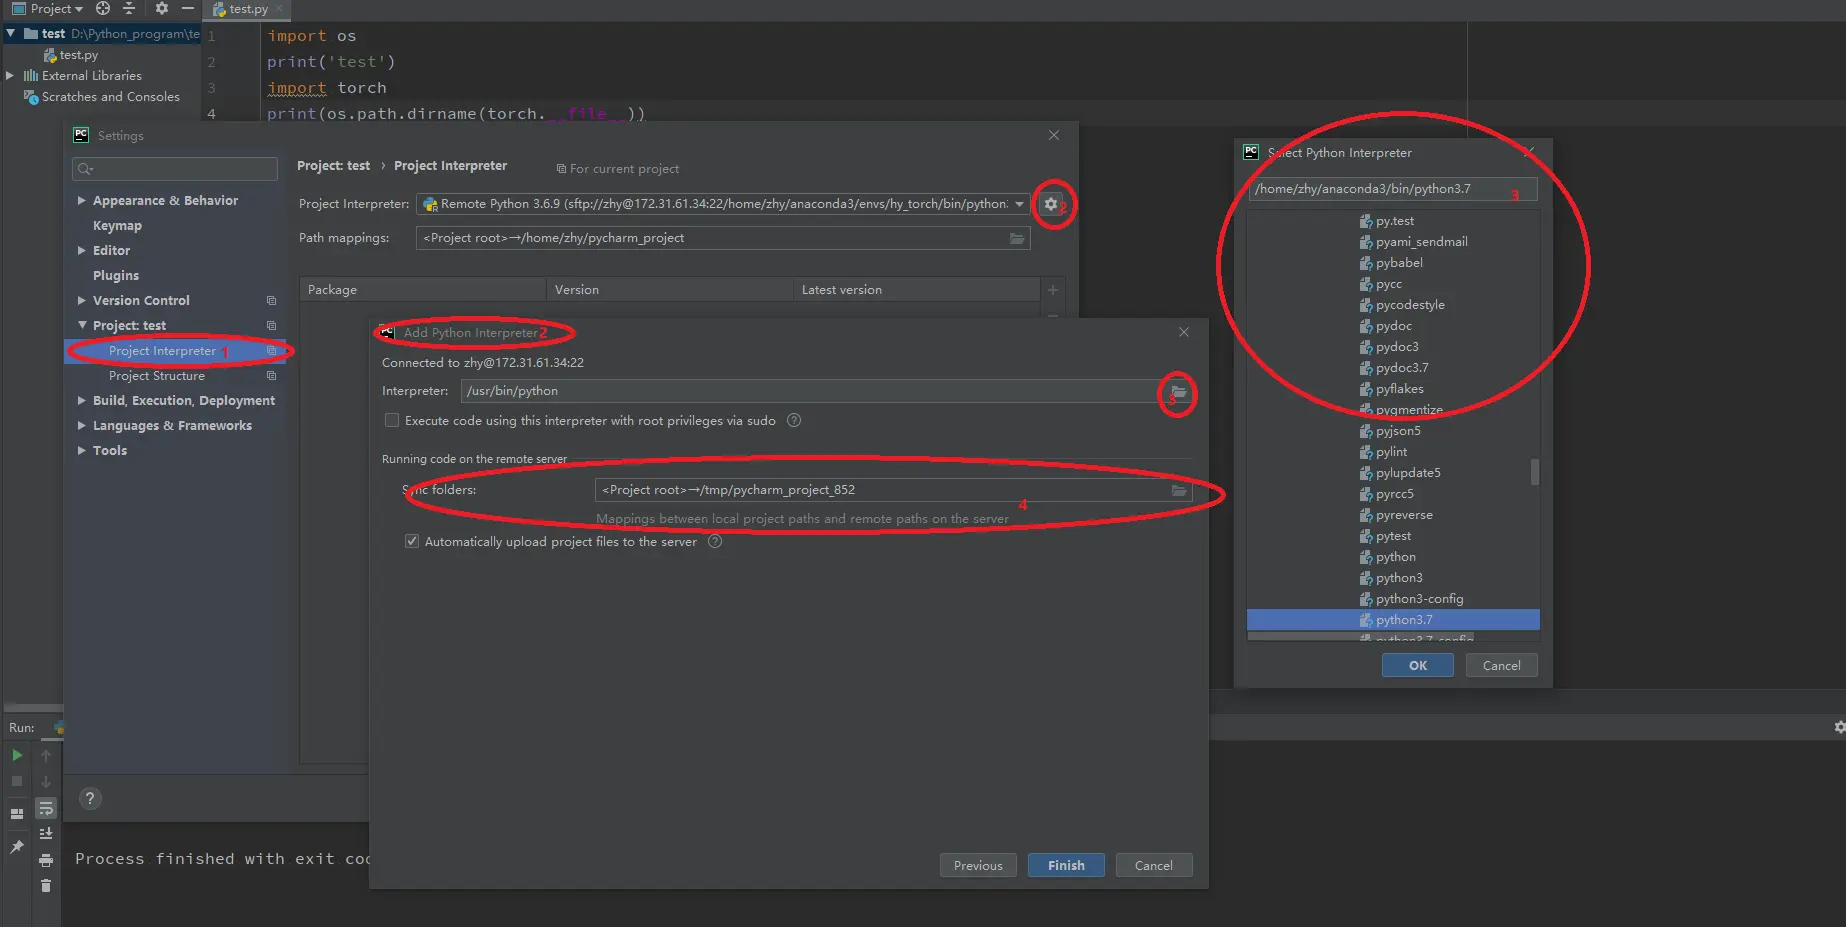Click the locate-in-project target icon
Screen dimensions: 1846x927
click(x=102, y=8)
